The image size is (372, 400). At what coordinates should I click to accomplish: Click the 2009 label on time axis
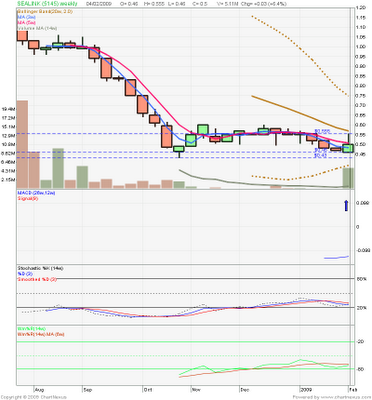click(x=306, y=389)
